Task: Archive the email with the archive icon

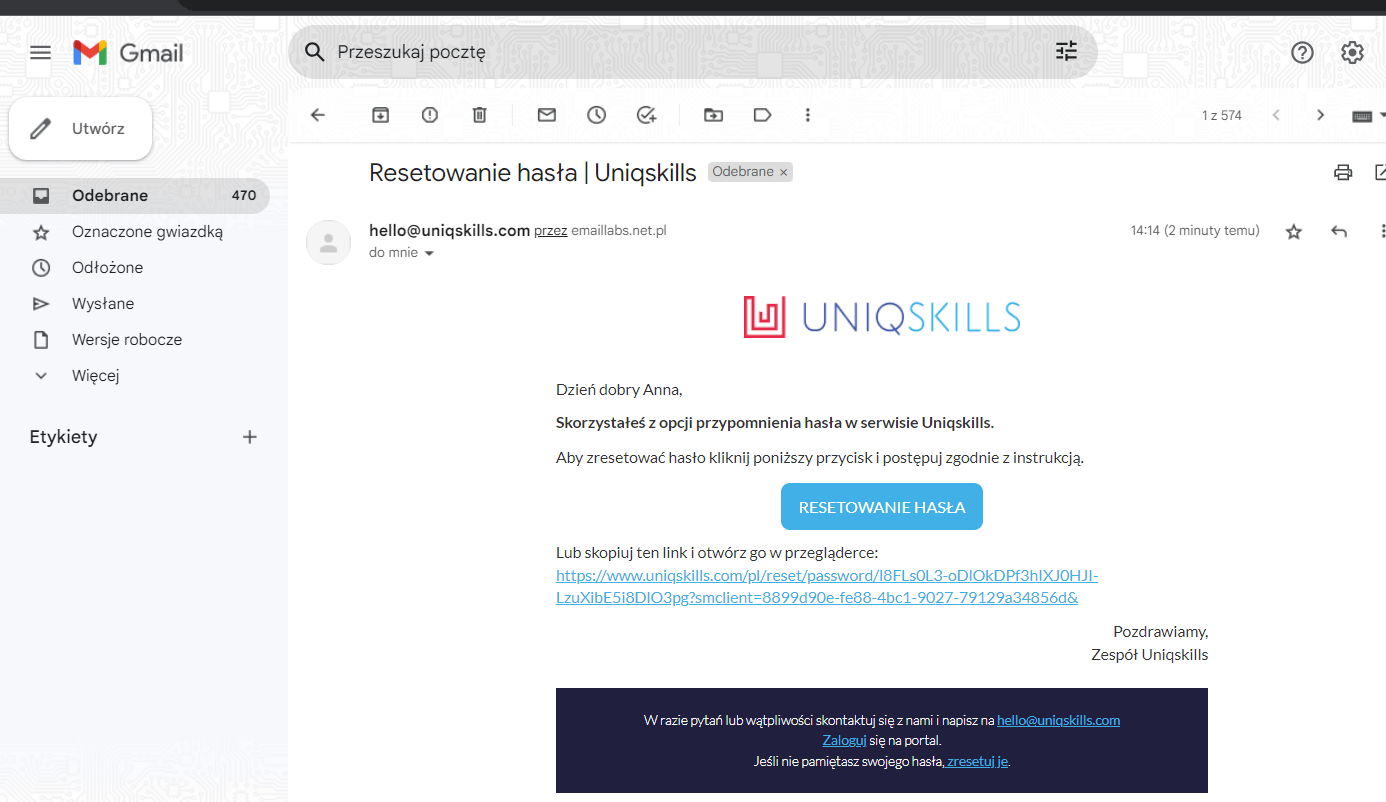Action: click(x=380, y=115)
